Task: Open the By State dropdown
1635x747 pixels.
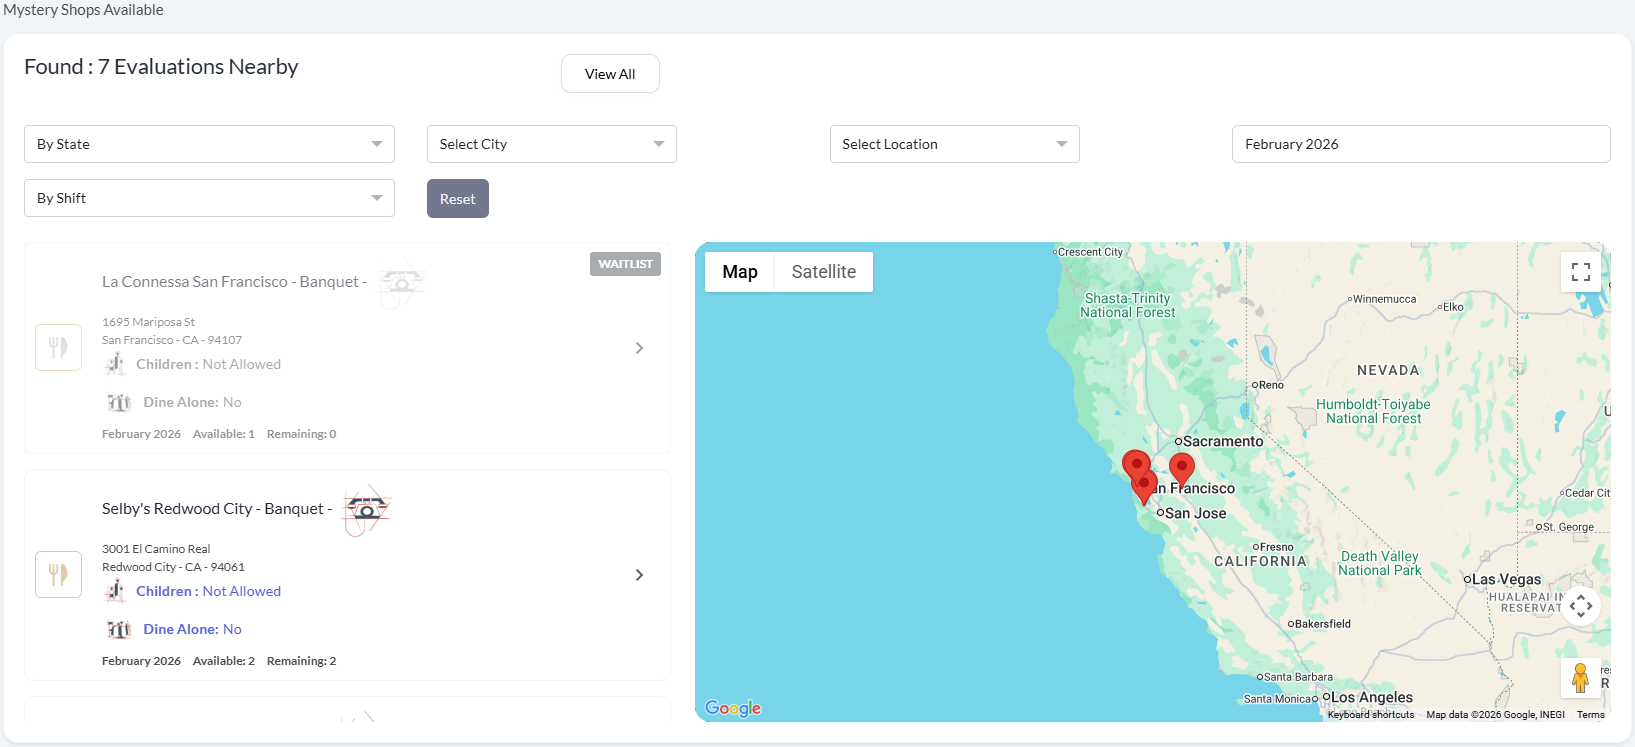Action: tap(209, 144)
